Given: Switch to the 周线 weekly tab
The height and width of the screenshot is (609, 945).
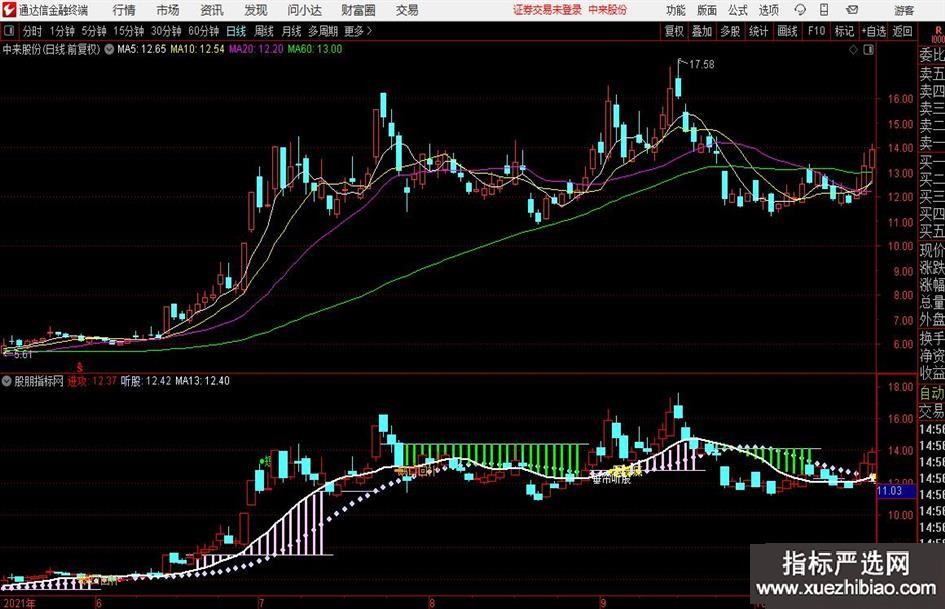Looking at the screenshot, I should [264, 31].
